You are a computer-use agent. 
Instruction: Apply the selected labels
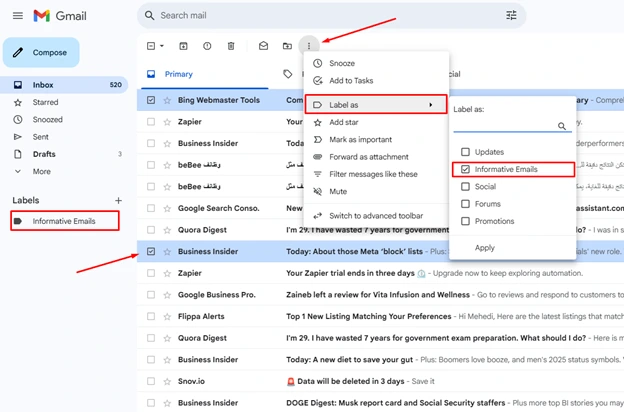point(485,248)
